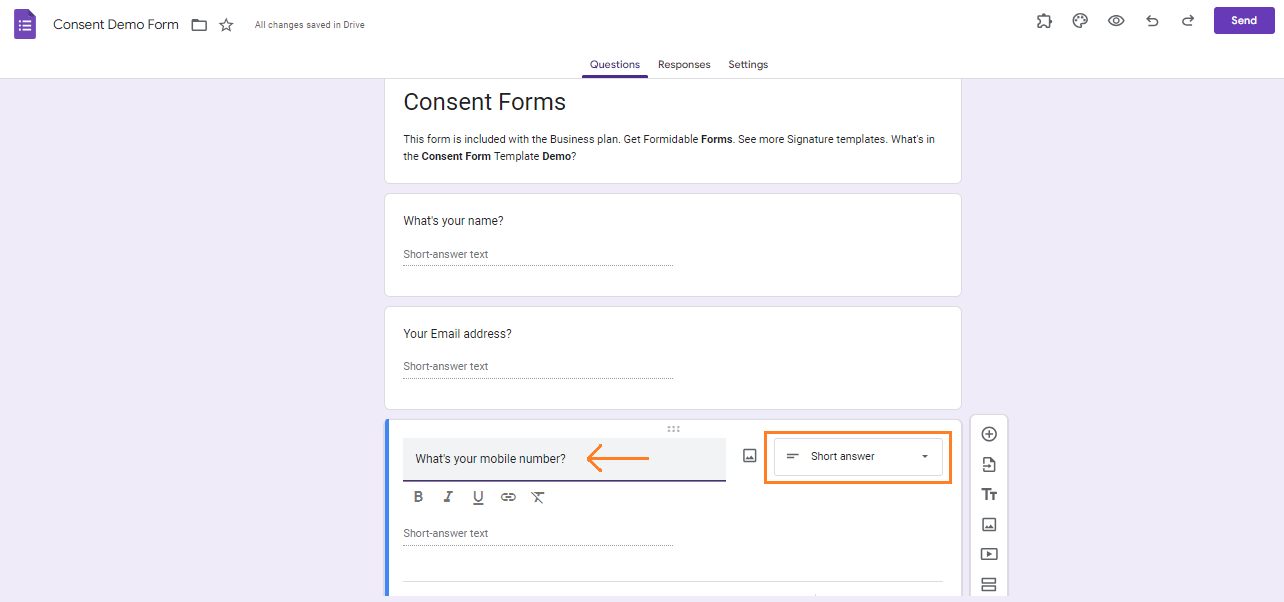1284x602 pixels.
Task: Add a new question using the plus icon
Action: point(988,433)
